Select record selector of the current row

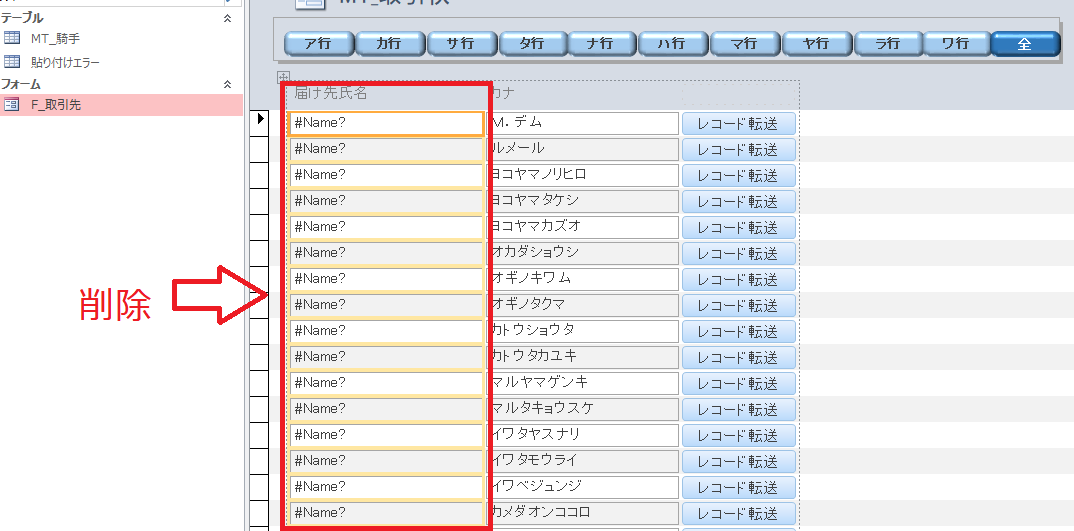(262, 122)
